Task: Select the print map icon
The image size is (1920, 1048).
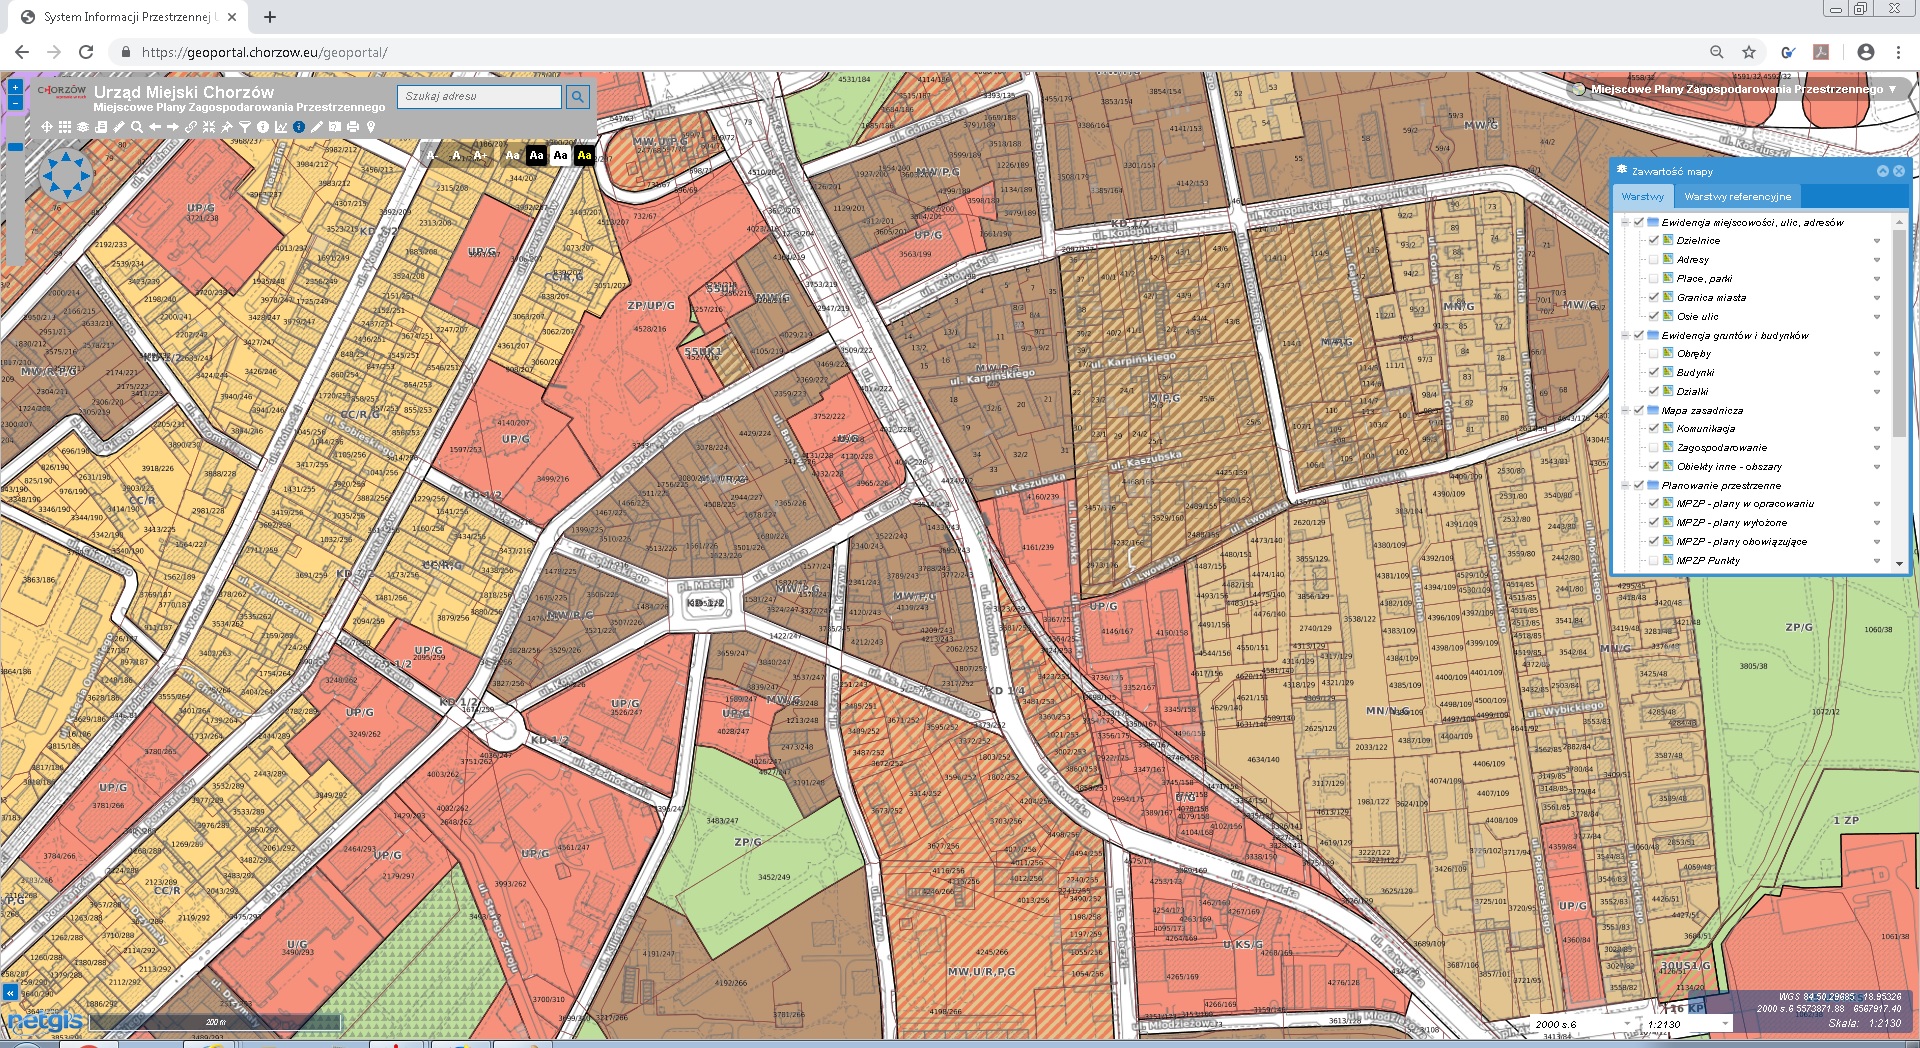Action: click(353, 127)
